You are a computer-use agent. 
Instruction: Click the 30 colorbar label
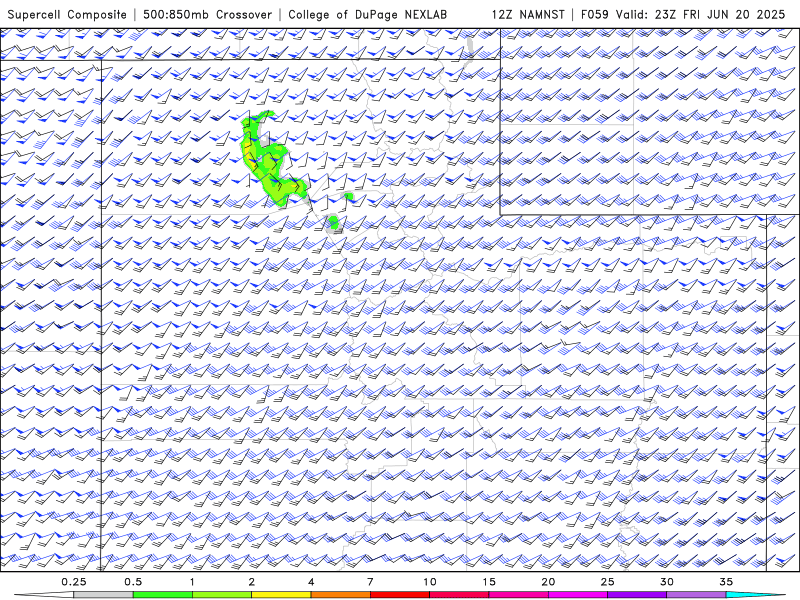pos(666,582)
